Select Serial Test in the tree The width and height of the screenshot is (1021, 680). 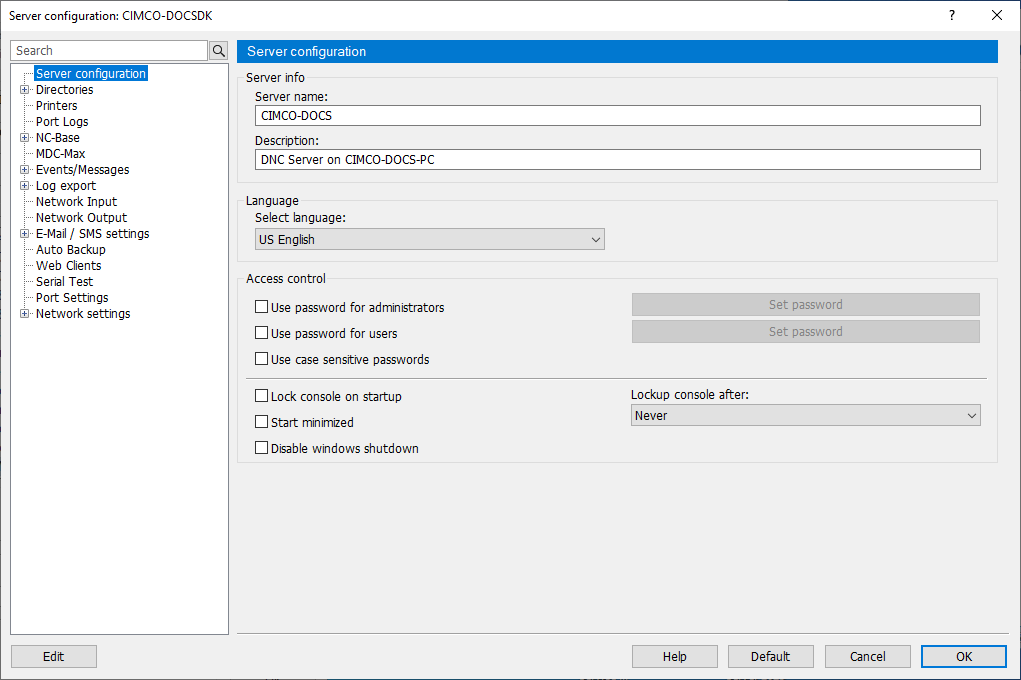pyautogui.click(x=64, y=281)
